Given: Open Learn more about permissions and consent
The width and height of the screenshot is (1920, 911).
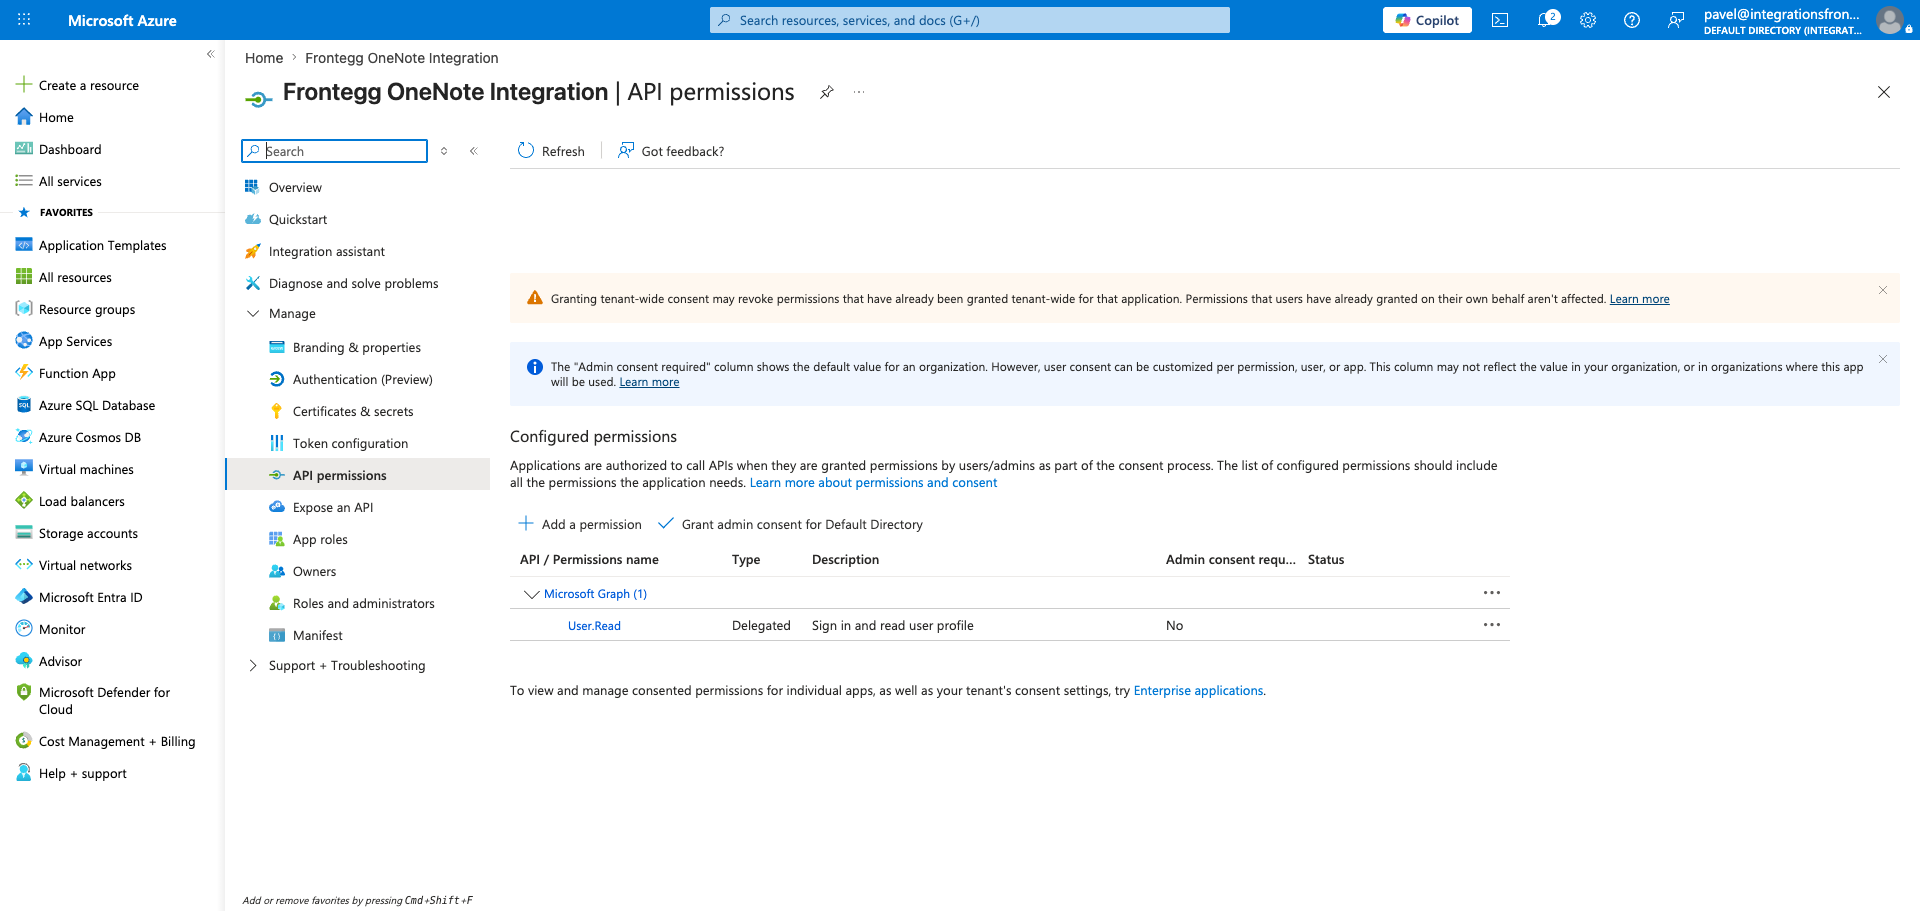Looking at the screenshot, I should coord(873,483).
